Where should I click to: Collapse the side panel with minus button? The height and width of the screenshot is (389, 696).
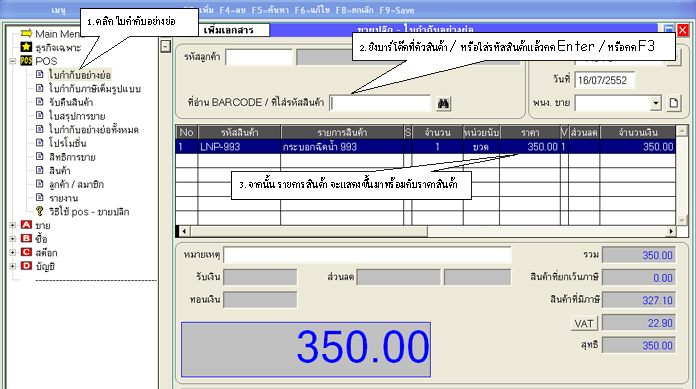tap(166, 46)
